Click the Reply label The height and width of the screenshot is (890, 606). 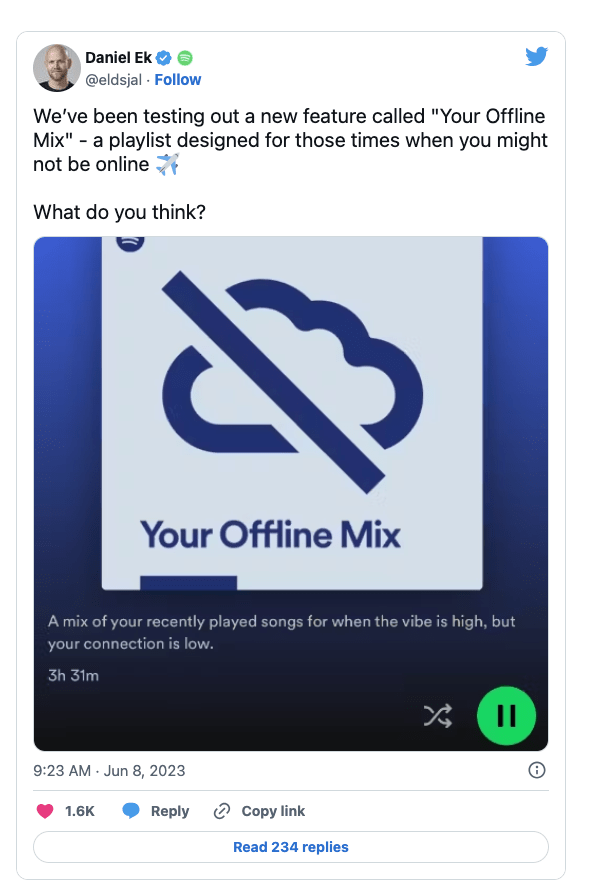click(x=170, y=811)
